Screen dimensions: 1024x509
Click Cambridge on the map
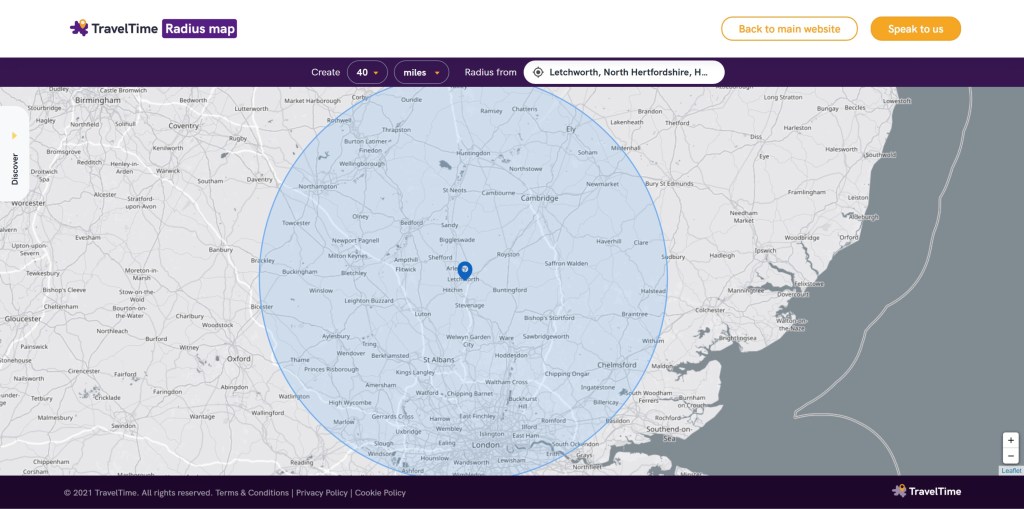pos(539,198)
